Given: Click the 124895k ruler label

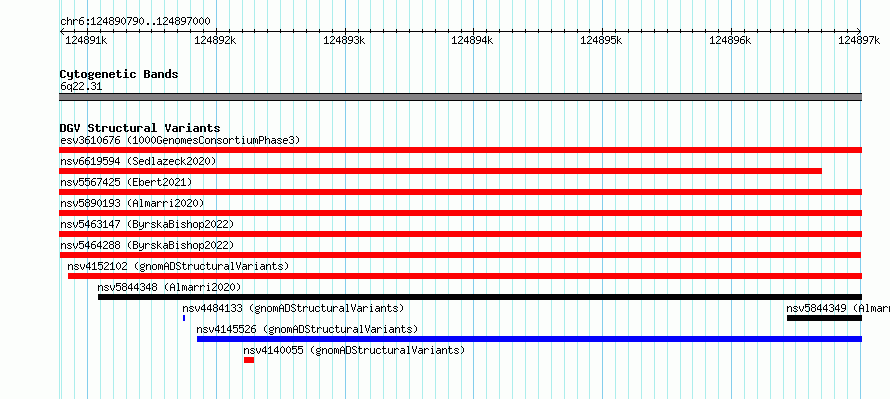Looking at the screenshot, I should coord(601,40).
